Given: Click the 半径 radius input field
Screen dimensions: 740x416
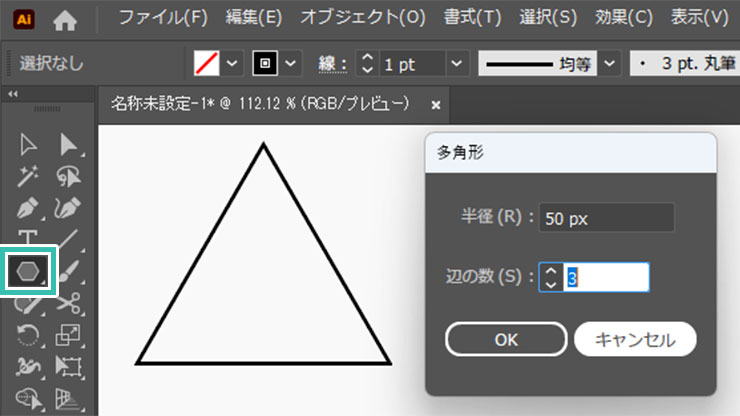Looking at the screenshot, I should [606, 218].
